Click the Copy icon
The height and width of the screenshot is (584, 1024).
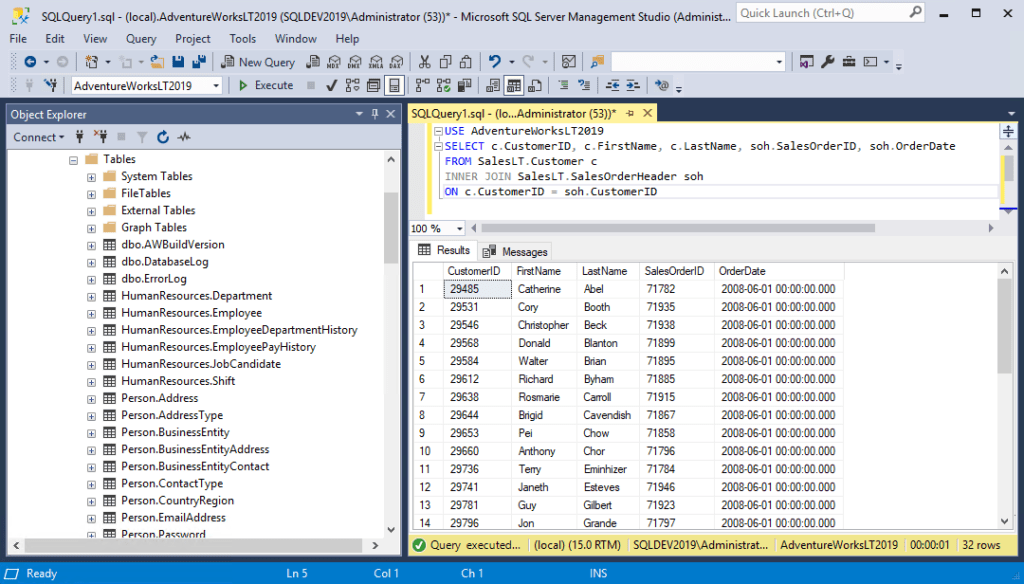(x=445, y=62)
